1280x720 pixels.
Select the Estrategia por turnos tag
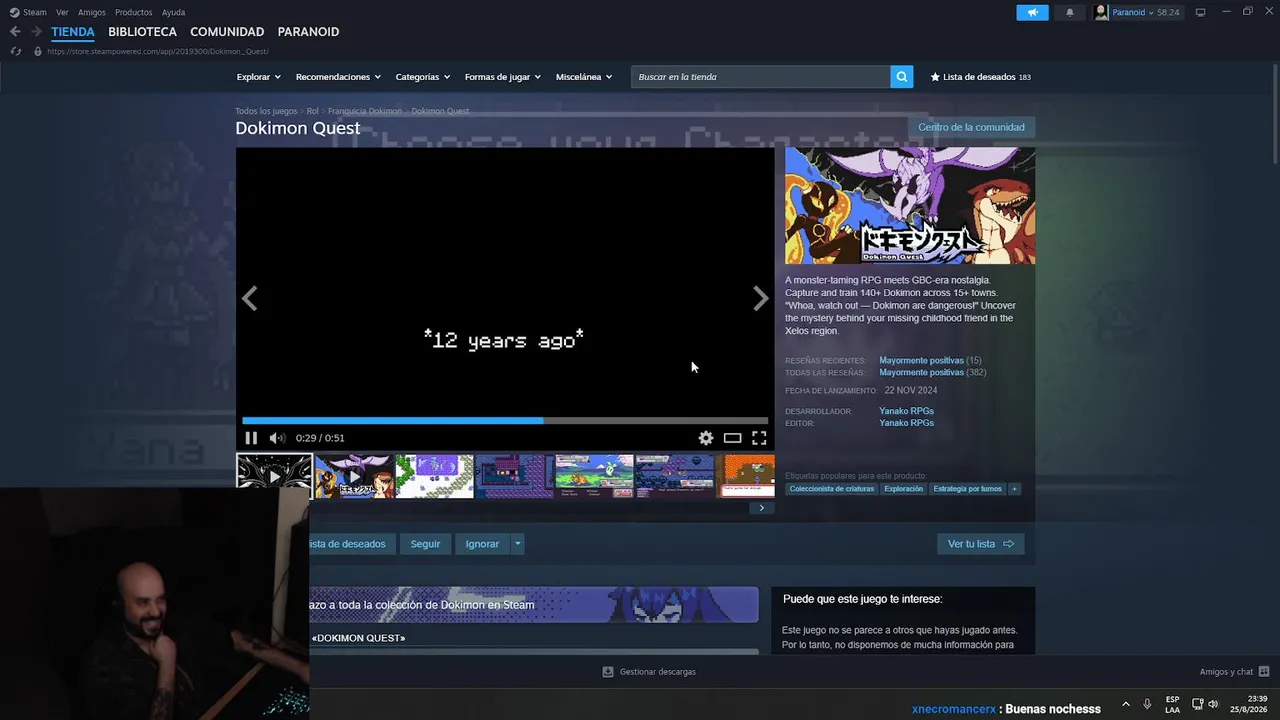967,489
